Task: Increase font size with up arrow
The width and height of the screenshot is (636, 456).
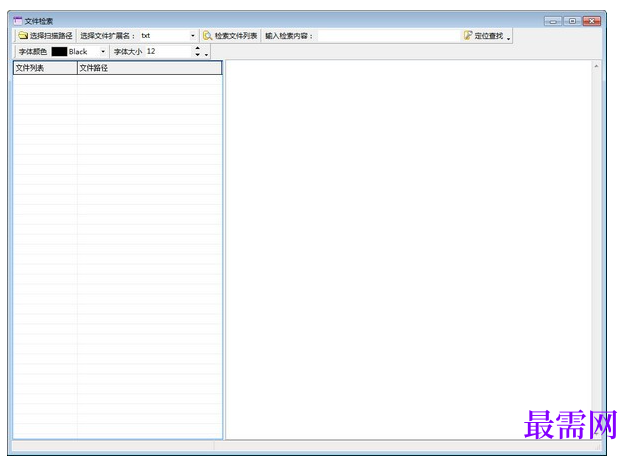Action: click(x=198, y=48)
